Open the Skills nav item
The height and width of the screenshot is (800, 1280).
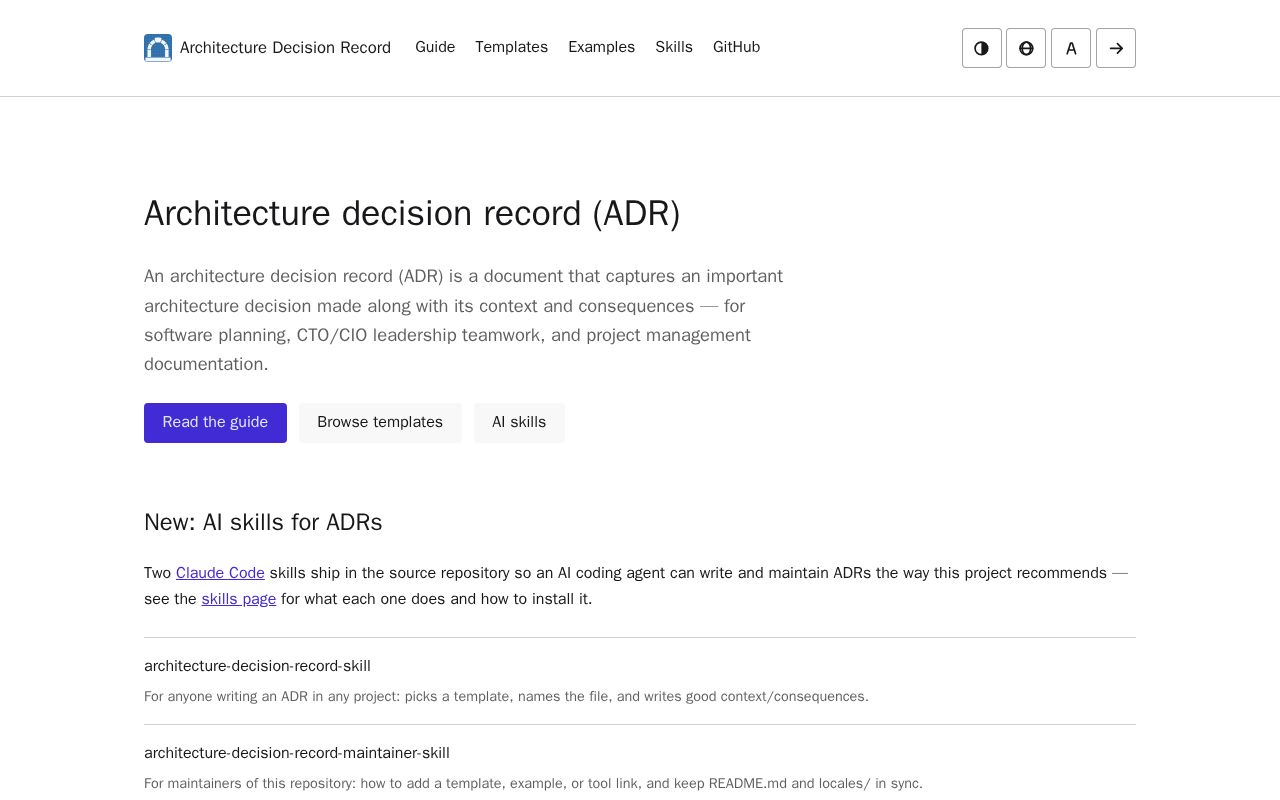(674, 47)
